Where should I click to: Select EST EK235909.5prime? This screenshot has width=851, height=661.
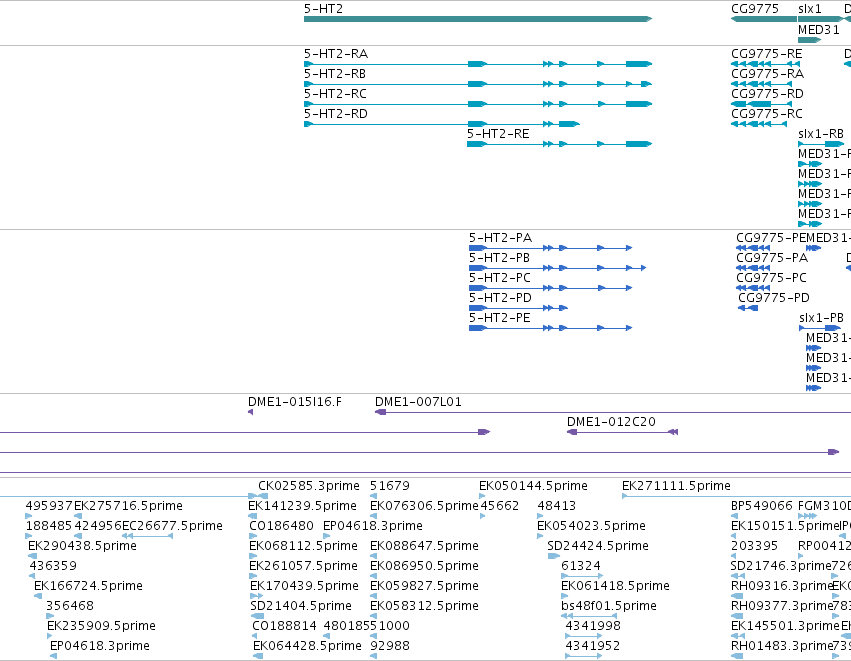(x=101, y=627)
